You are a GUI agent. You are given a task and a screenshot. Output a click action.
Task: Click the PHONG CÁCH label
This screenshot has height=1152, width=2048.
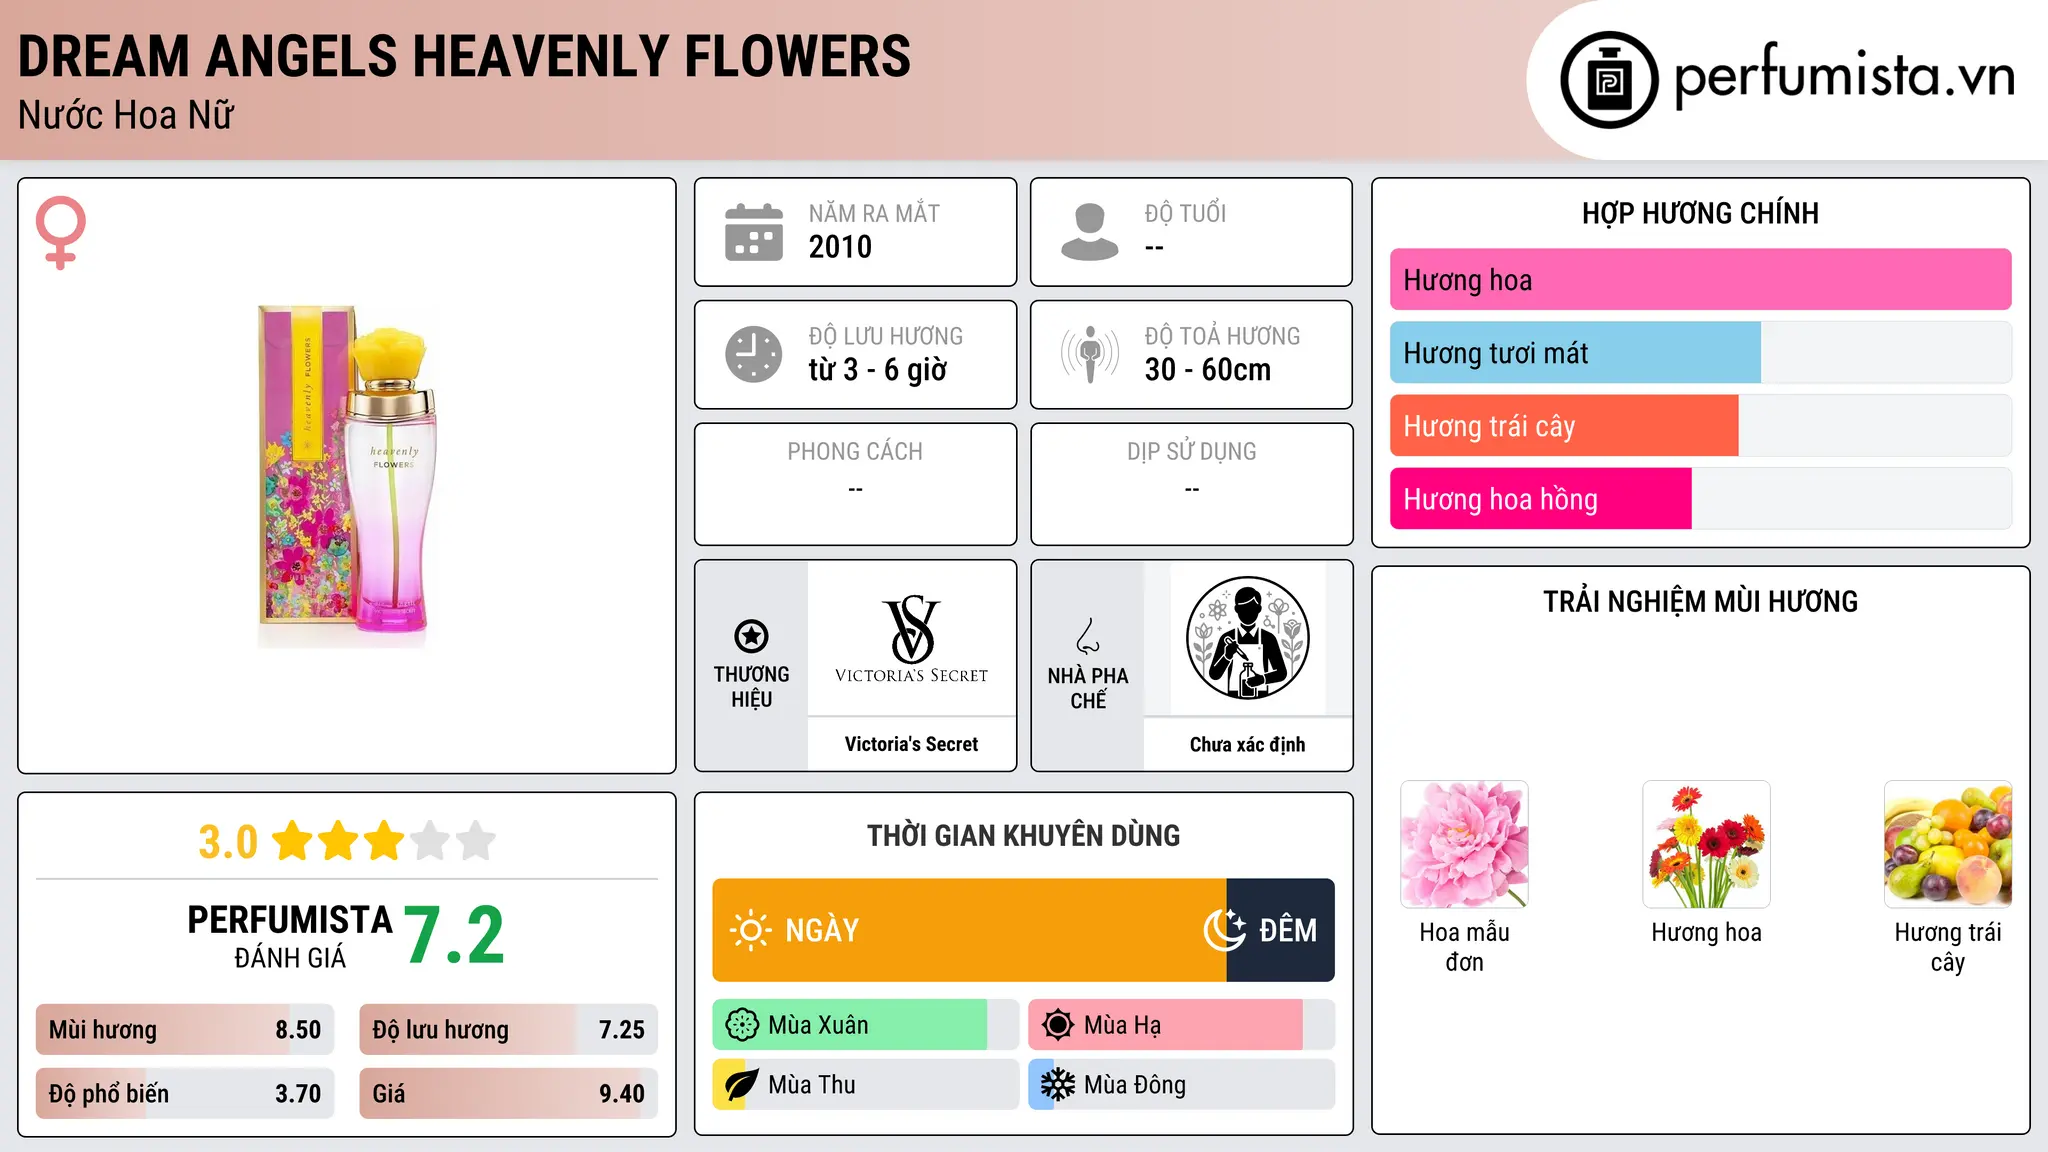[855, 452]
